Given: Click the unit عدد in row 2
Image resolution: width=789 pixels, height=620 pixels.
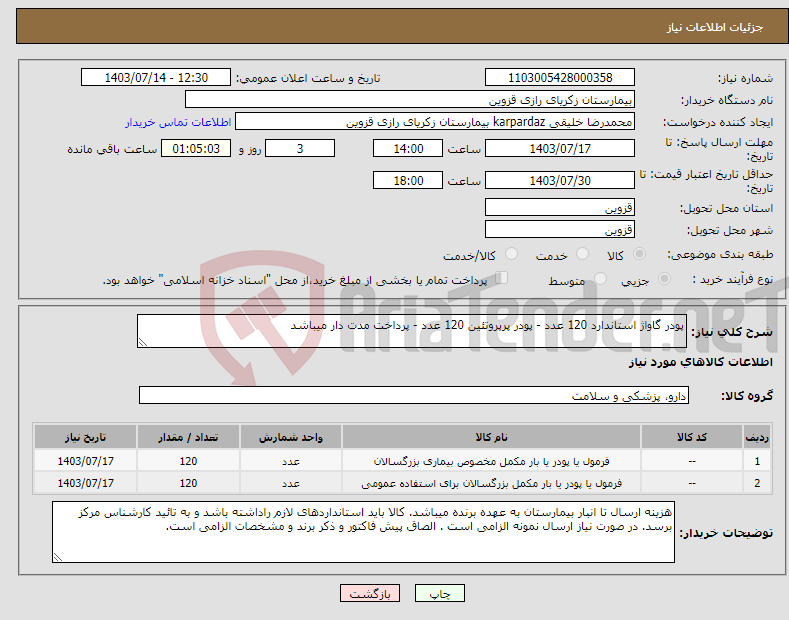Looking at the screenshot, I should [x=291, y=483].
